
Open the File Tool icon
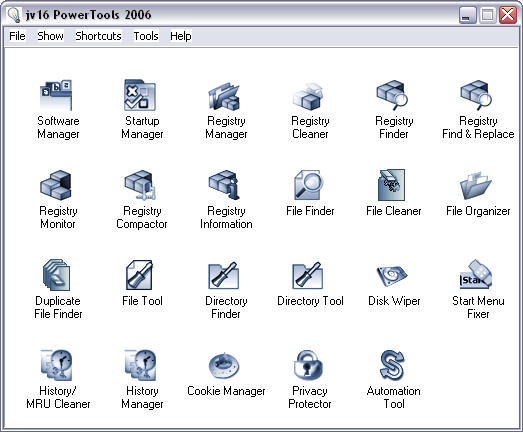coord(139,275)
